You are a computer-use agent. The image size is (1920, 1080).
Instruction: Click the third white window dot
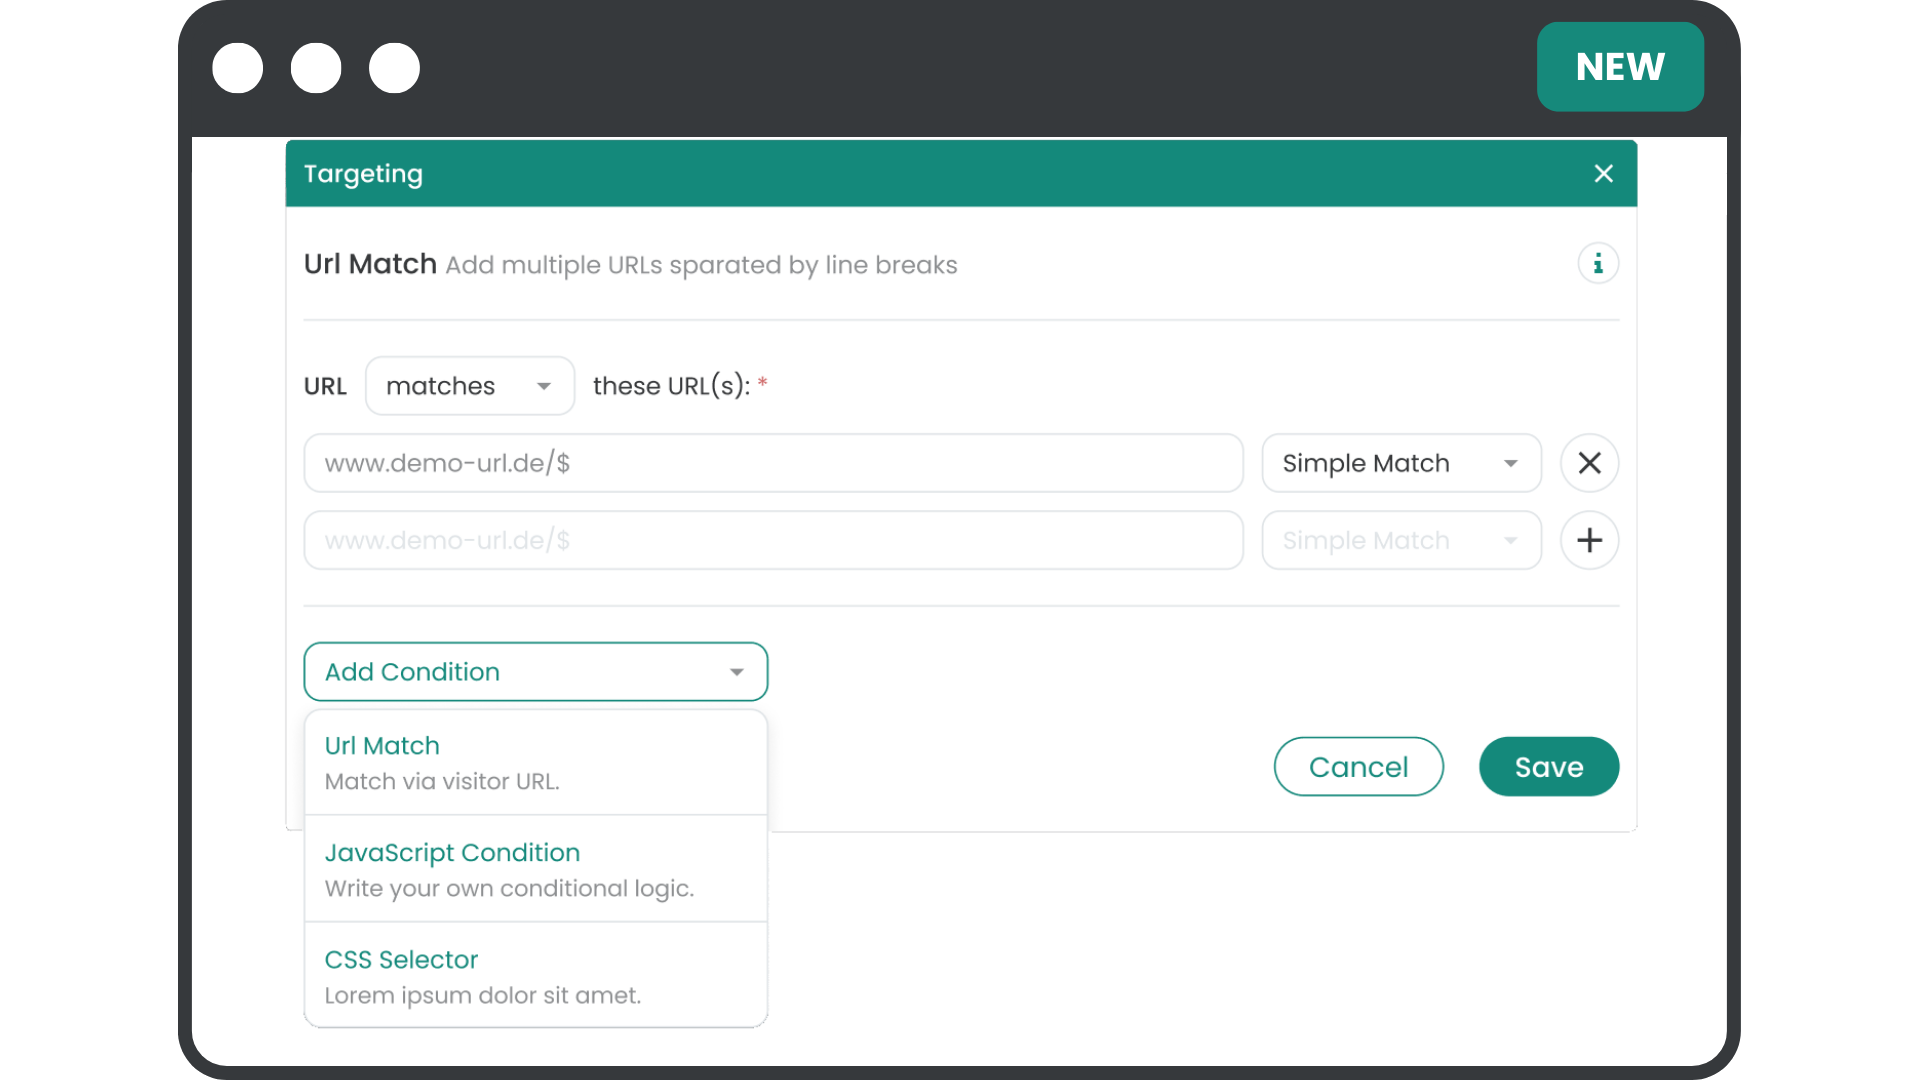[x=394, y=68]
